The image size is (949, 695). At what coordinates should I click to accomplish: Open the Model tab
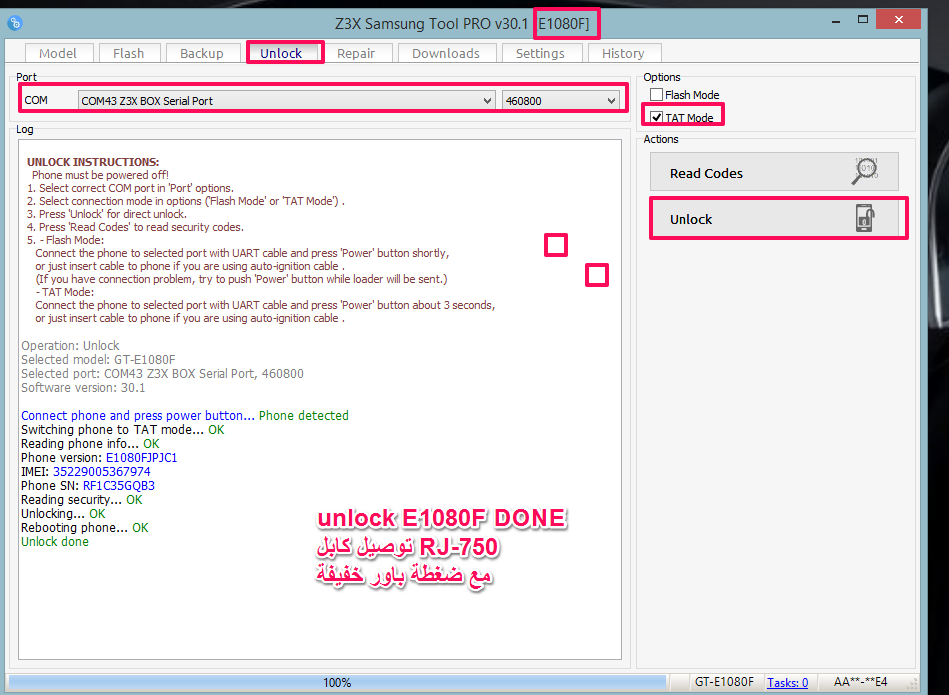click(x=58, y=53)
